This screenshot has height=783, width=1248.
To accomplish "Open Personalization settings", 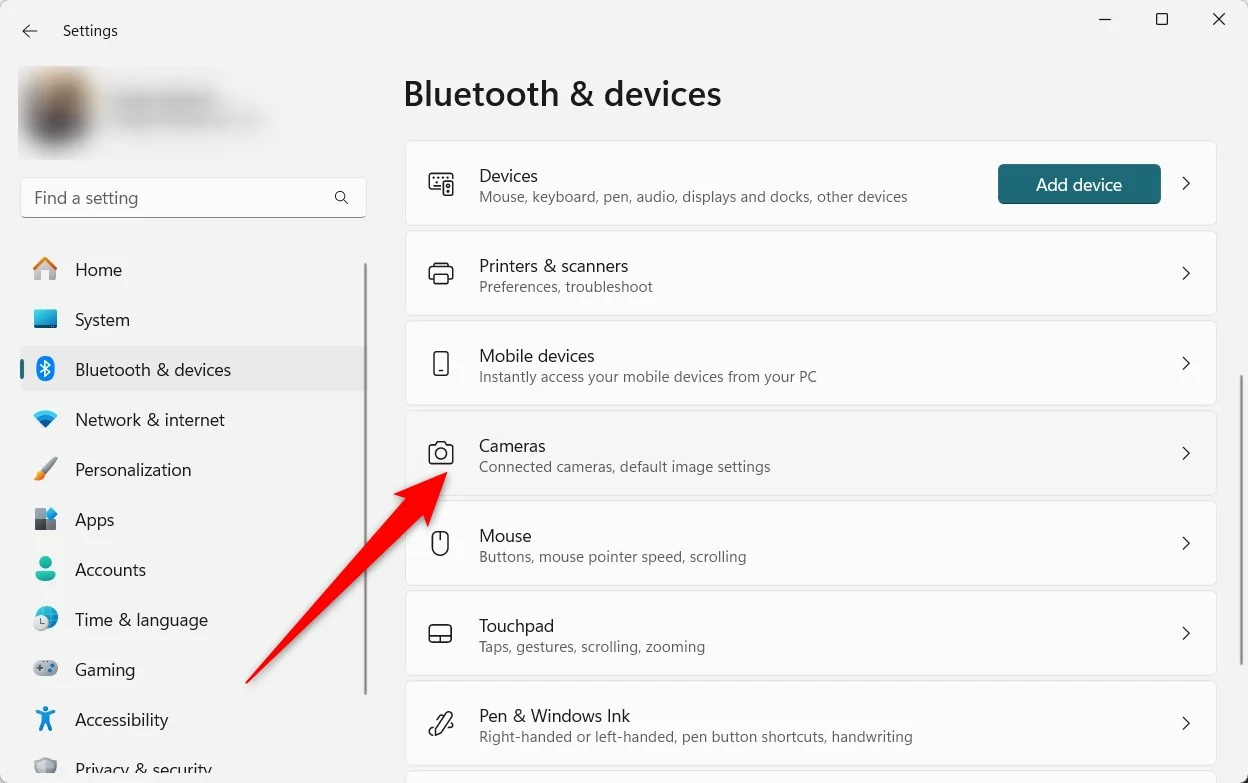I will (192, 470).
